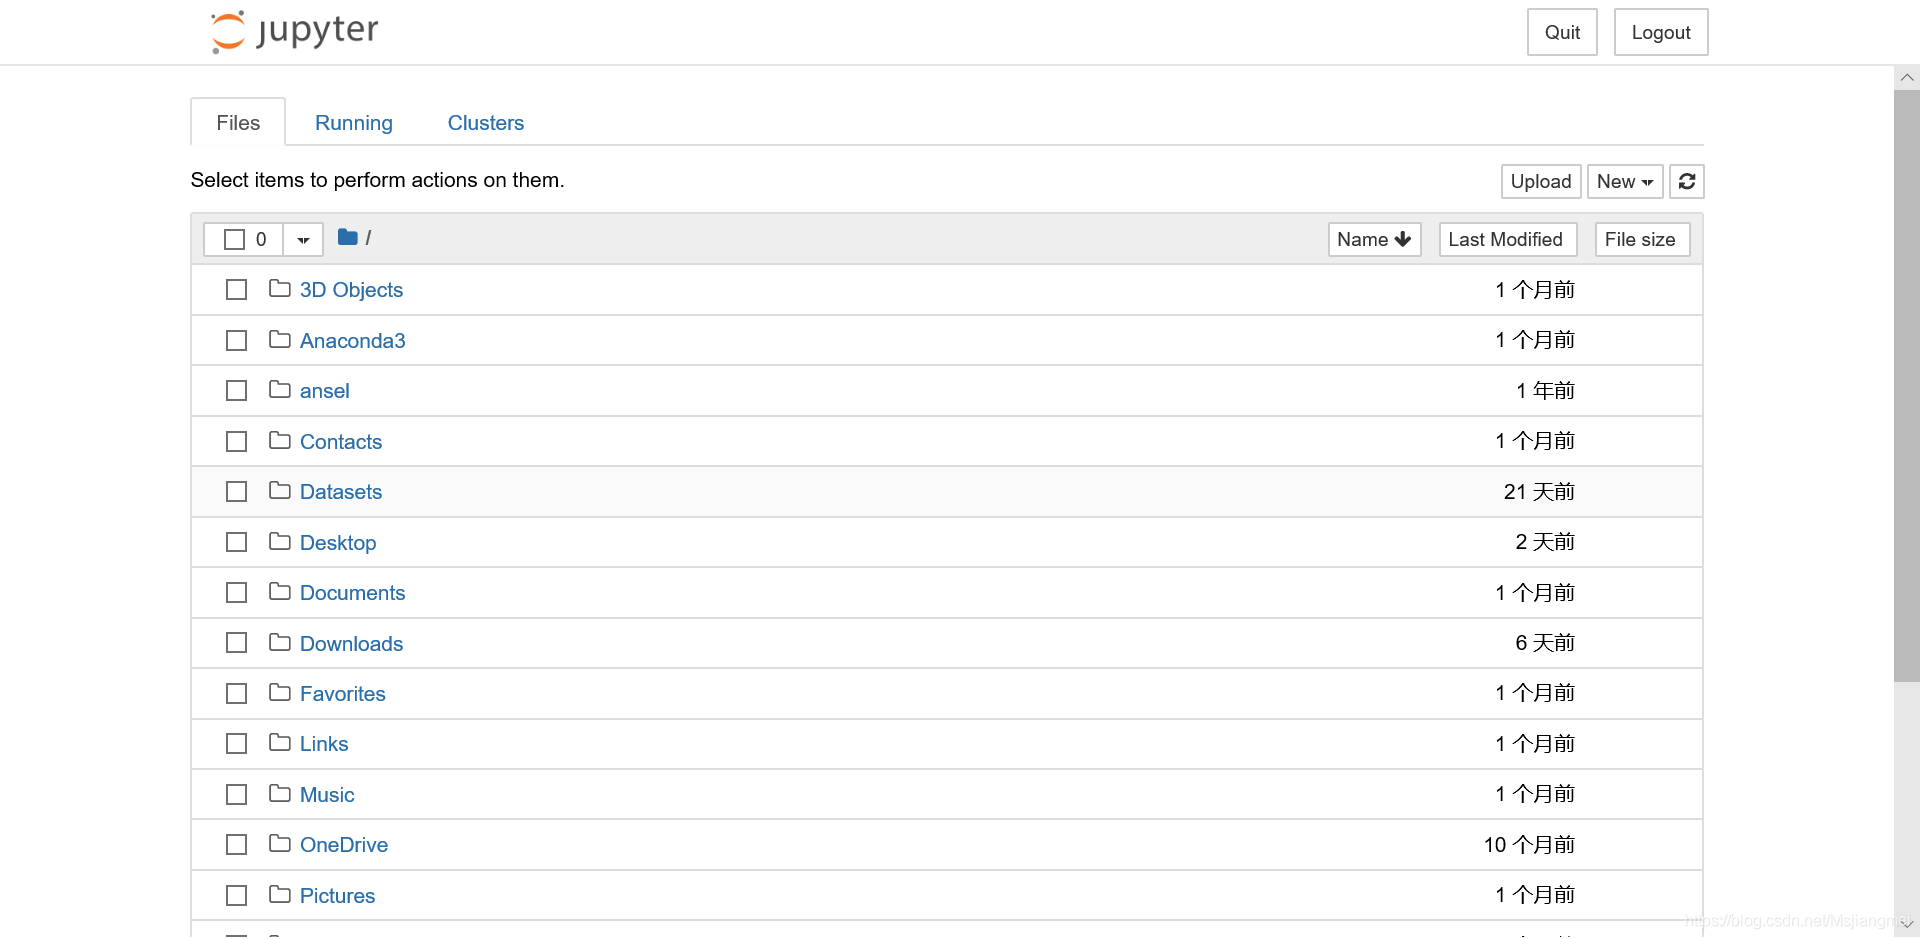1920x939 pixels.
Task: Click the refresh notebook list icon
Action: click(x=1687, y=182)
